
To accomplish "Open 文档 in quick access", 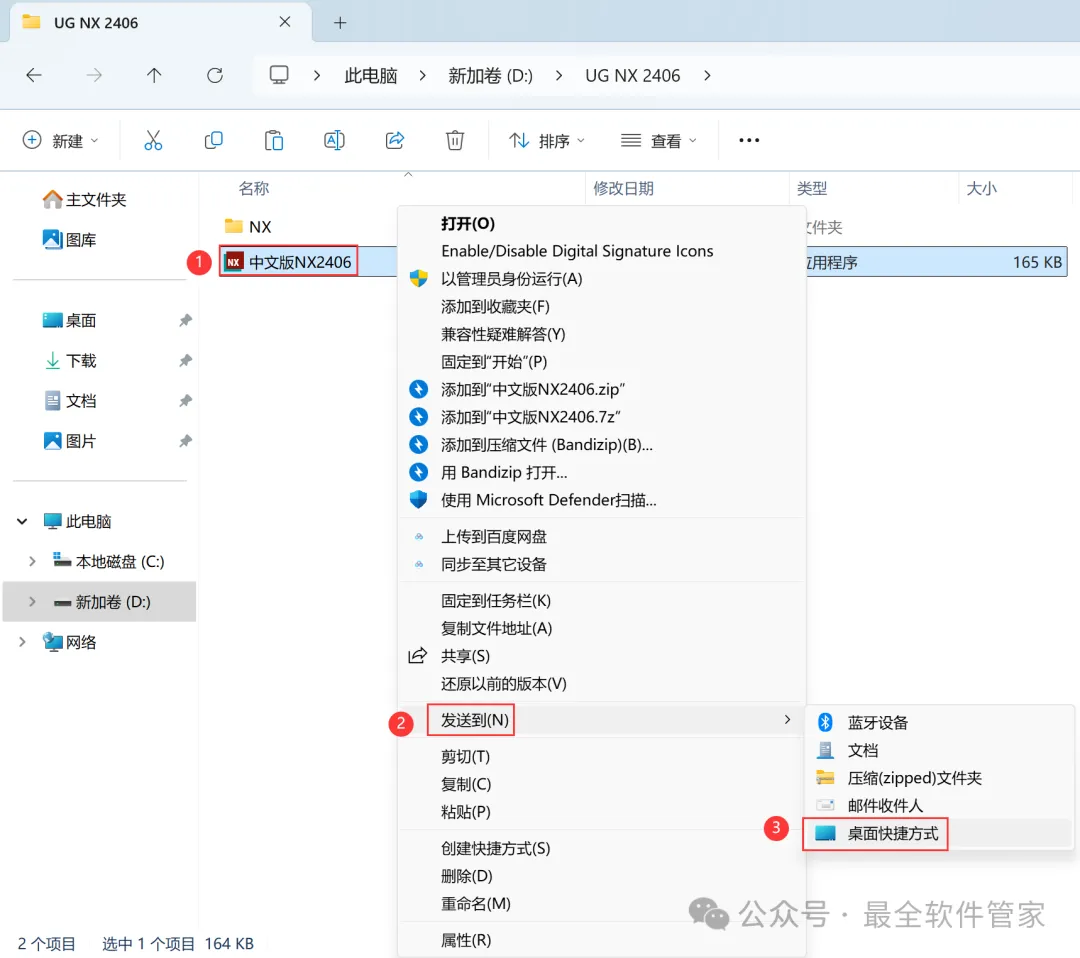I will click(70, 401).
